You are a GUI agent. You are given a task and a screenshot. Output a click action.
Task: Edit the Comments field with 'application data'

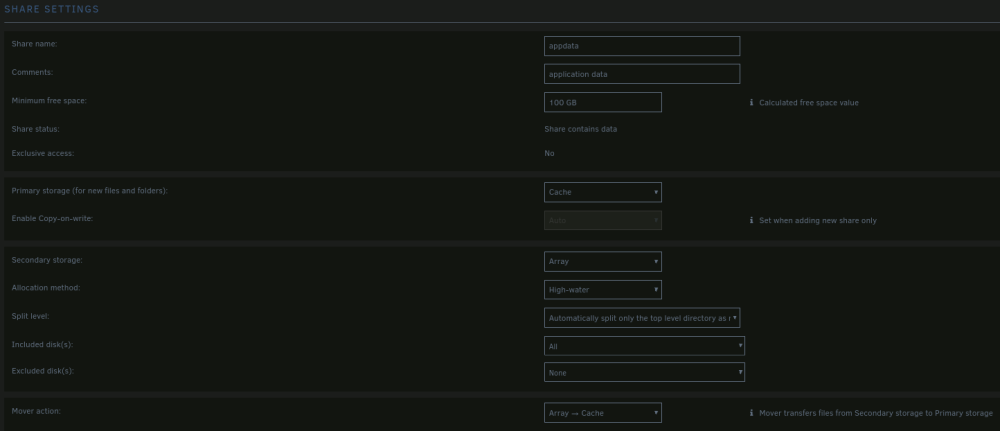point(642,74)
